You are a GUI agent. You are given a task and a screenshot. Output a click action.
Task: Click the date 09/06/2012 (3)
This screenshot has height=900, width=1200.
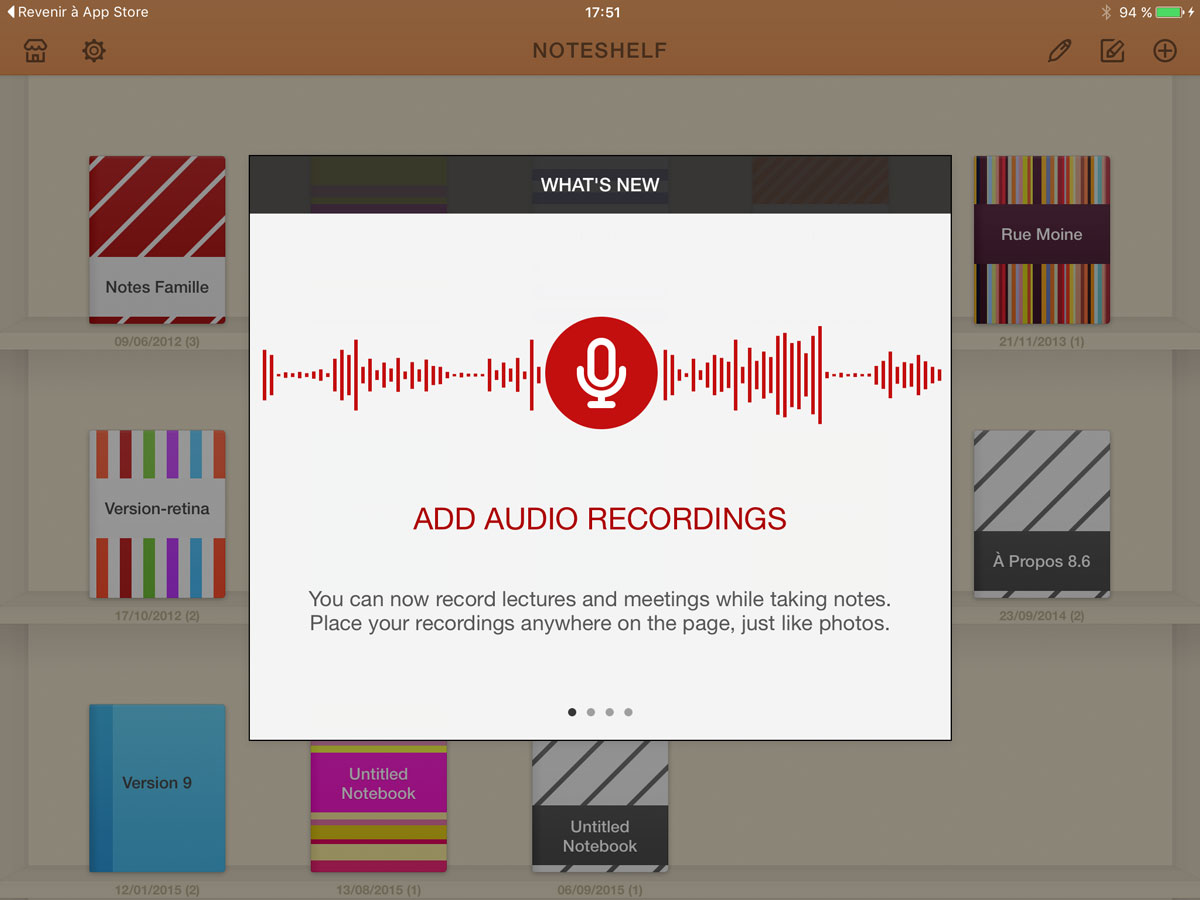pyautogui.click(x=157, y=342)
